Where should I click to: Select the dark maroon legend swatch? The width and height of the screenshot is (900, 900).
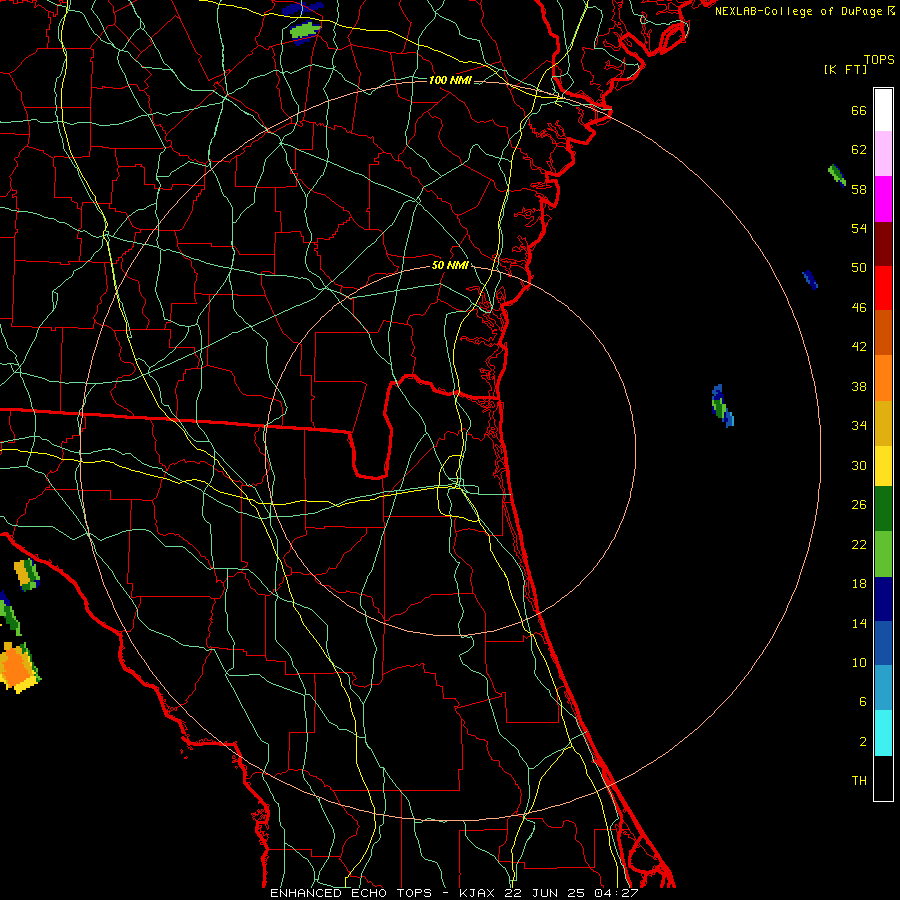point(883,243)
